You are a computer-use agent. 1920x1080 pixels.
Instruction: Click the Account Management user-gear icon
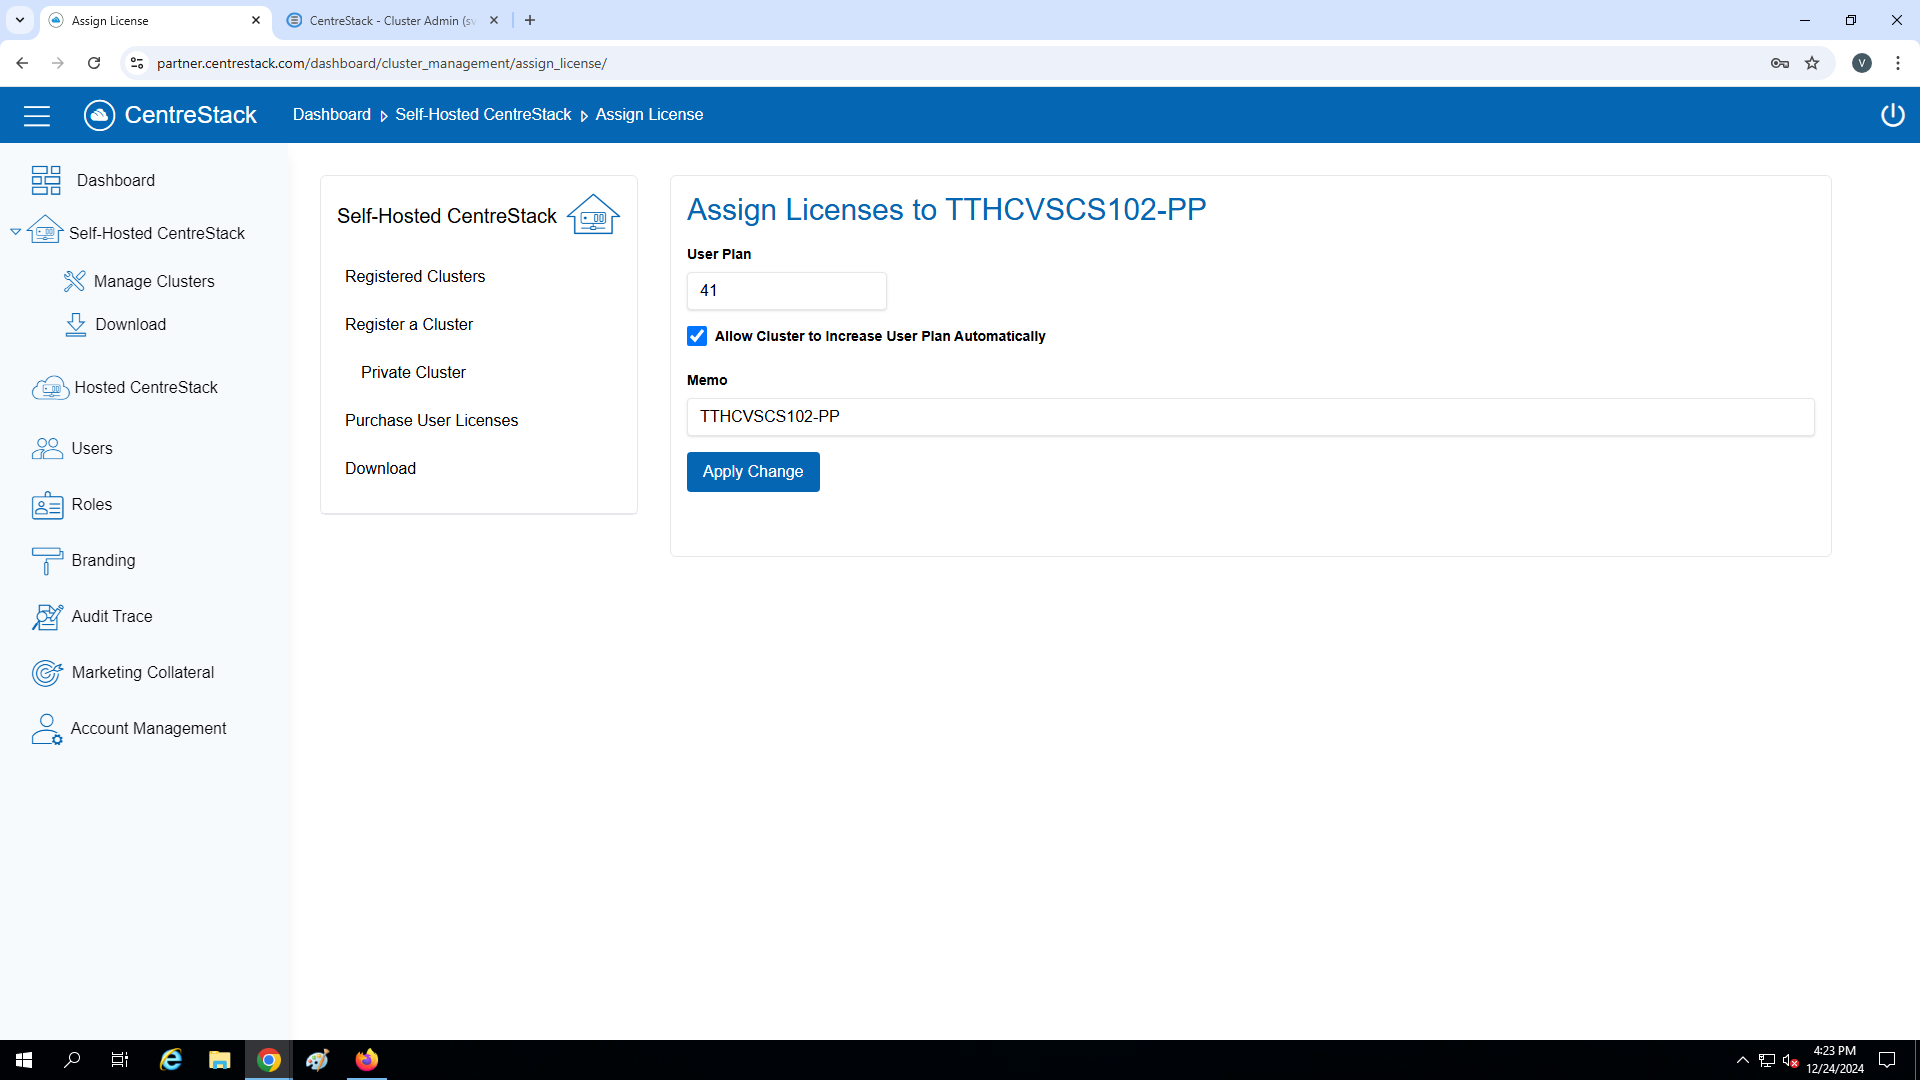[47, 729]
